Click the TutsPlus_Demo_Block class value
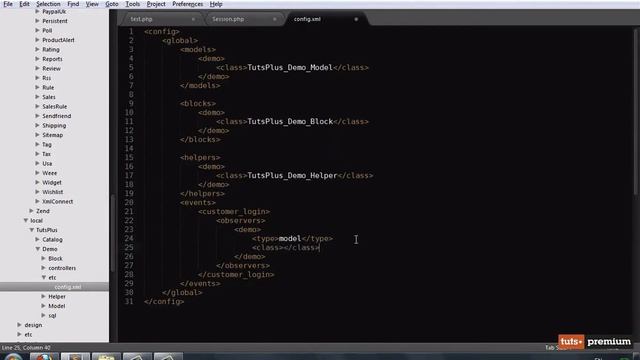Image resolution: width=640 pixels, height=360 pixels. tap(290, 121)
